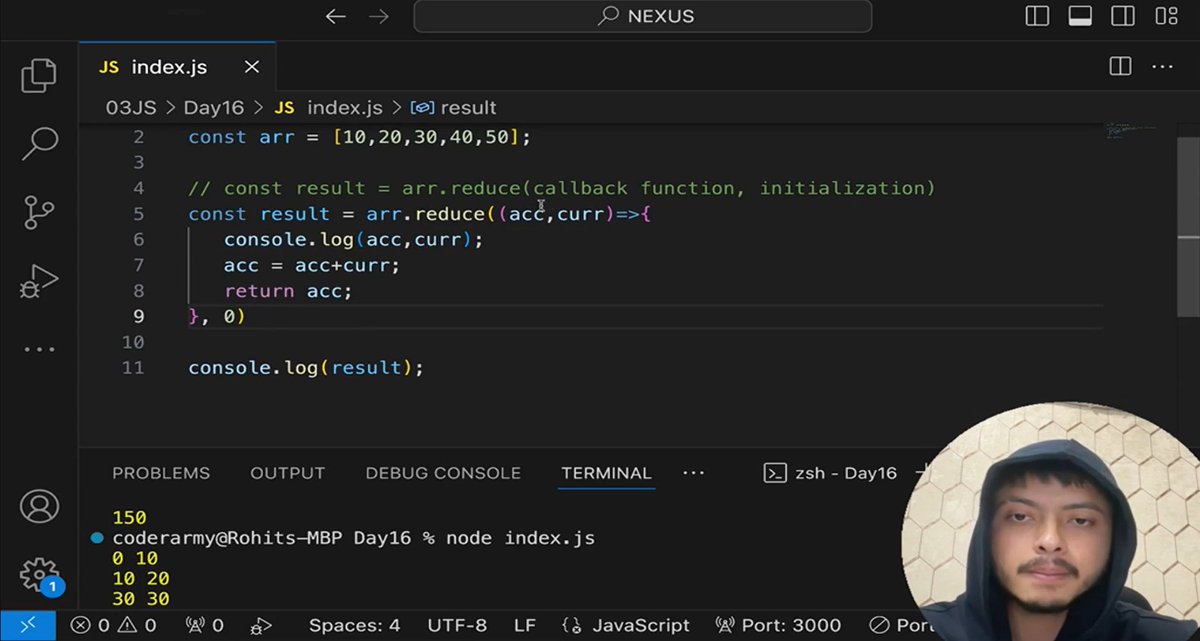
Task: Click 'acc = acc+curr;' on line 7
Action: [x=312, y=265]
